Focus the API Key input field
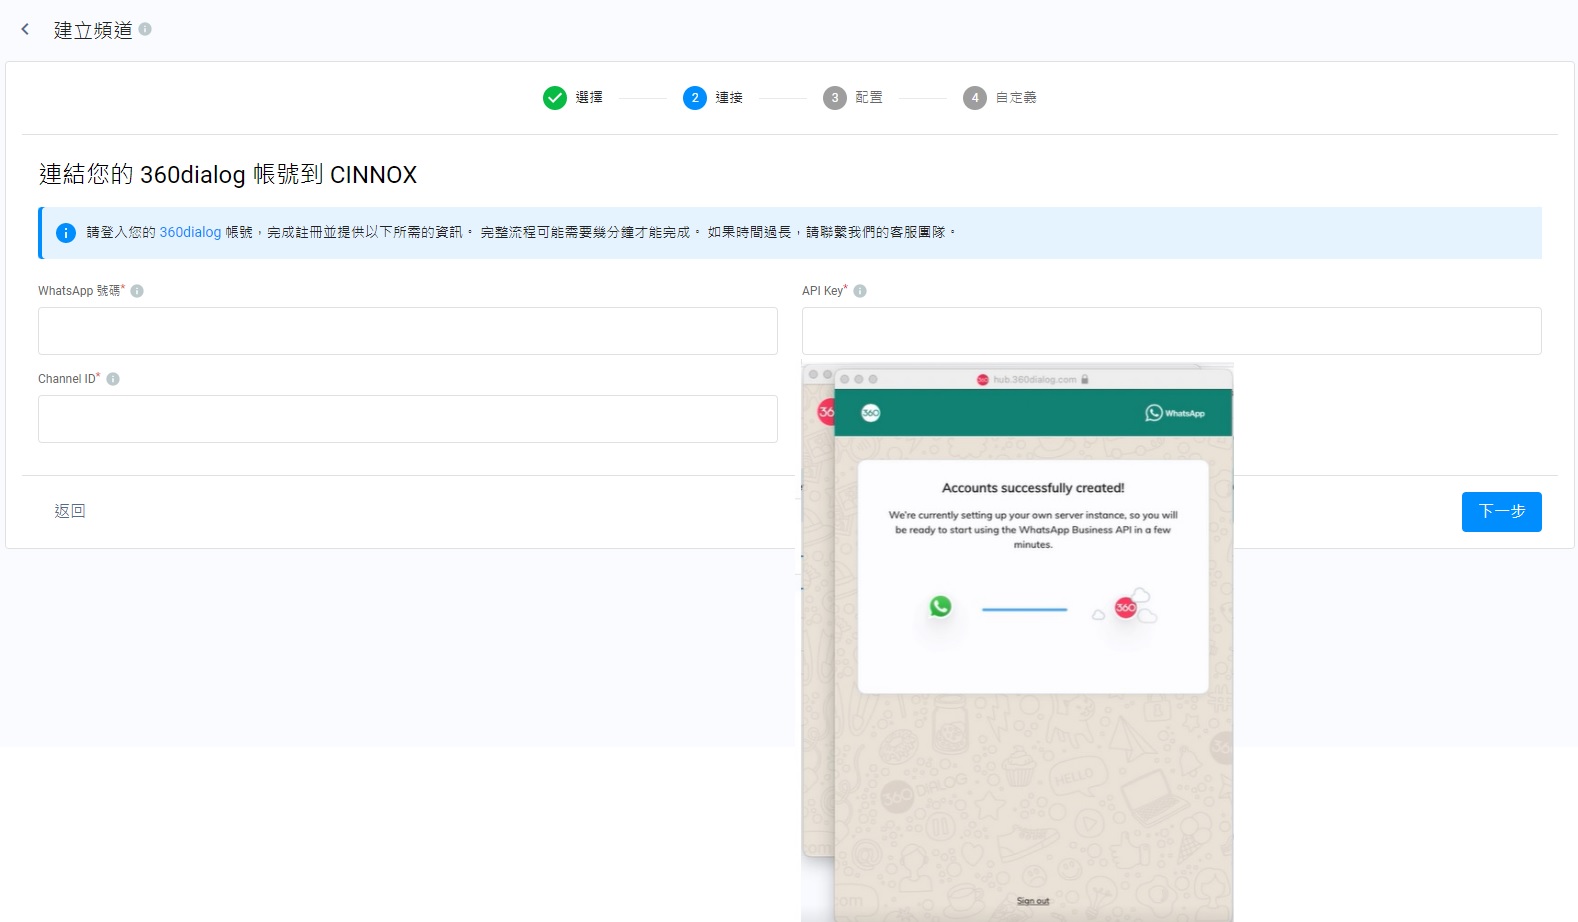The width and height of the screenshot is (1578, 922). pyautogui.click(x=1172, y=331)
